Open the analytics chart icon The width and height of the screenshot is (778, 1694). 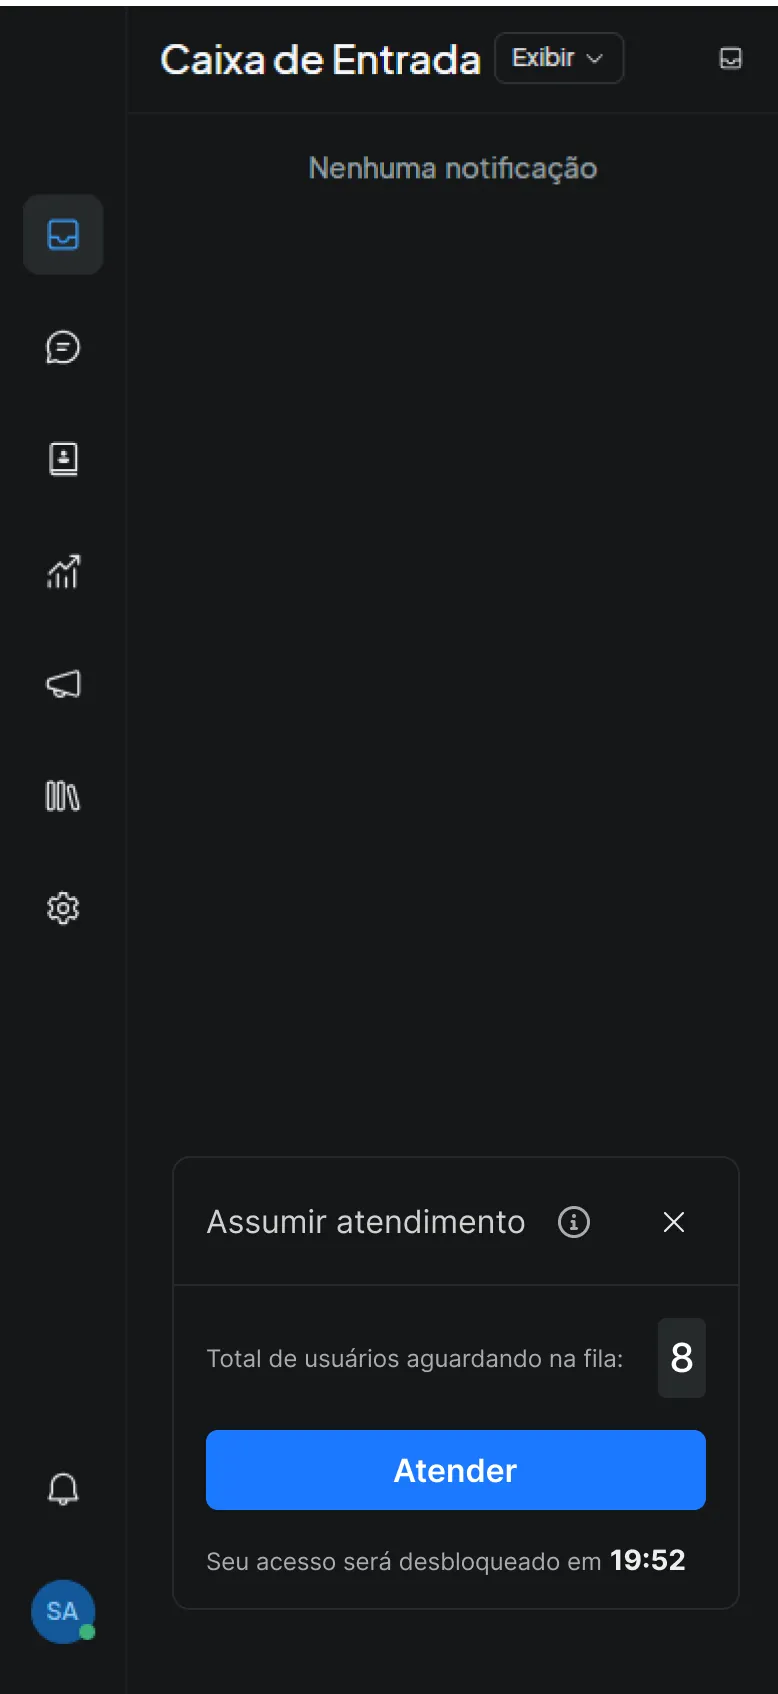point(63,572)
